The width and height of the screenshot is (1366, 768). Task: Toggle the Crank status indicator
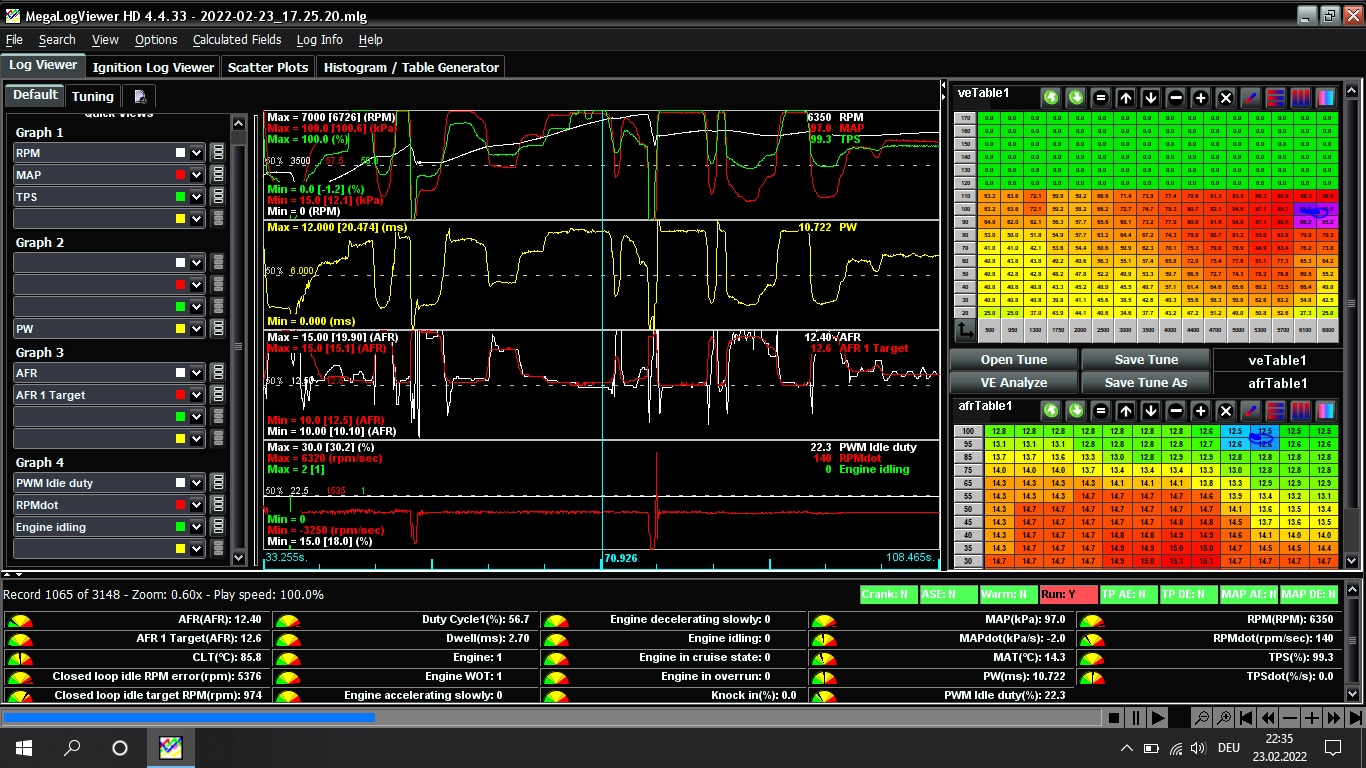pyautogui.click(x=888, y=594)
